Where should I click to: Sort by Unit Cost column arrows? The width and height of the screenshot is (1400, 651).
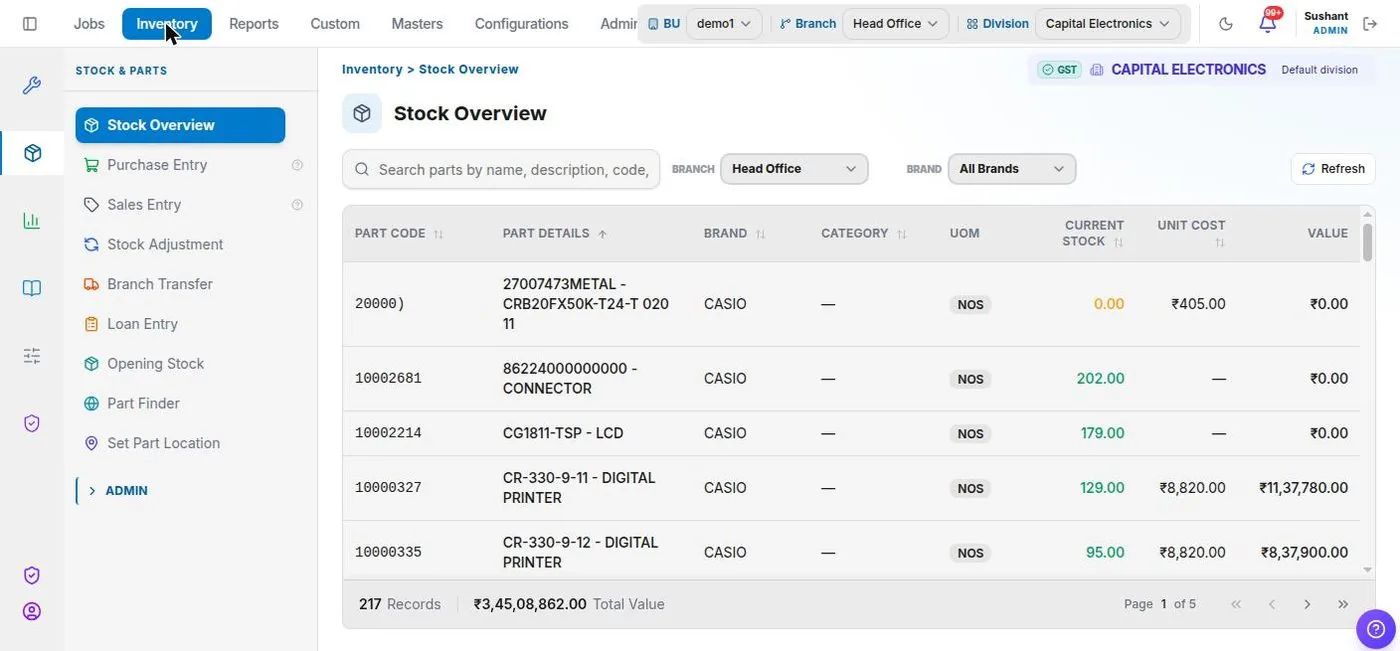pos(1219,242)
